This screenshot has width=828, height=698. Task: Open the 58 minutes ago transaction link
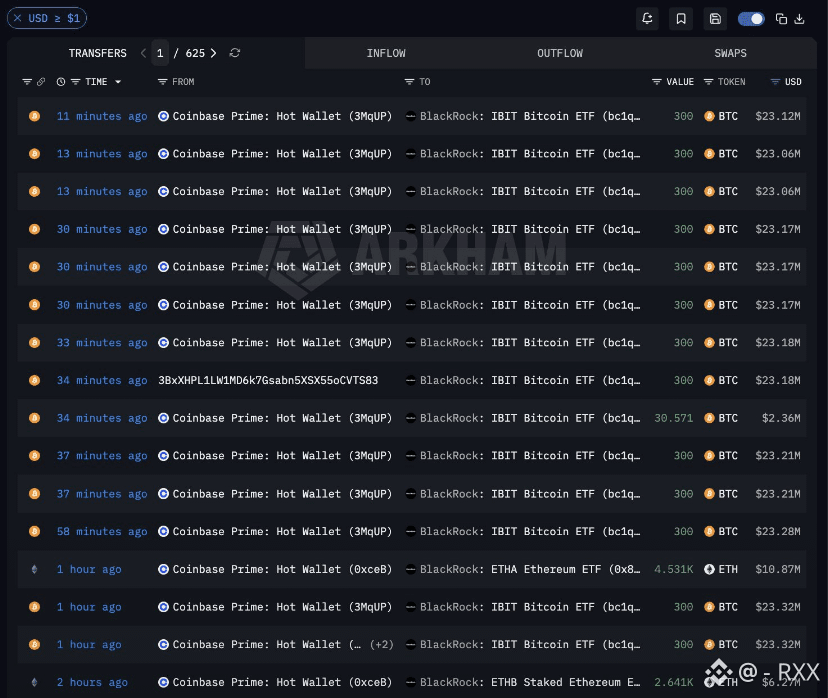[102, 532]
